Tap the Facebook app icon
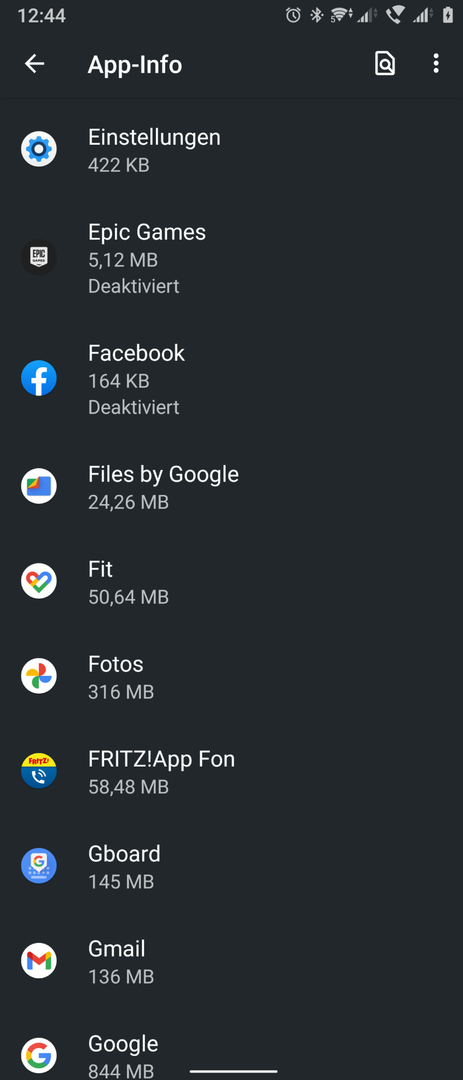Screen dimensions: 463x1080 39,378
